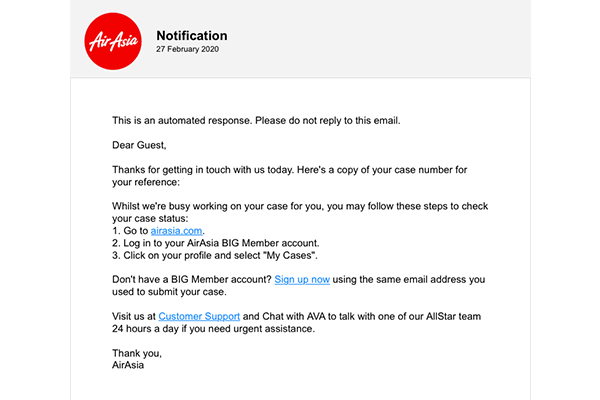Open the airasia.com link
The height and width of the screenshot is (400, 600).
[x=176, y=231]
